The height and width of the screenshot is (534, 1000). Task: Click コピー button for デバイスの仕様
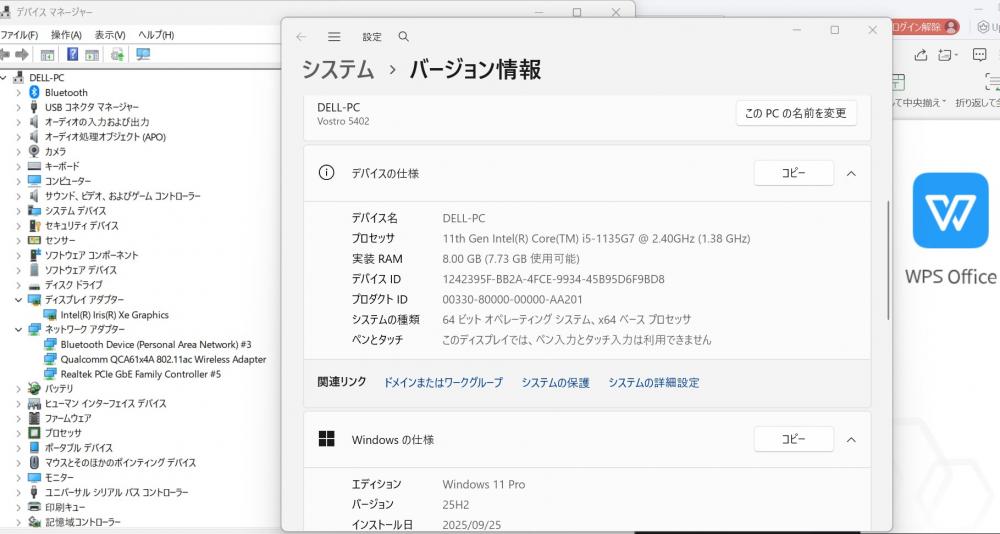[x=793, y=173]
